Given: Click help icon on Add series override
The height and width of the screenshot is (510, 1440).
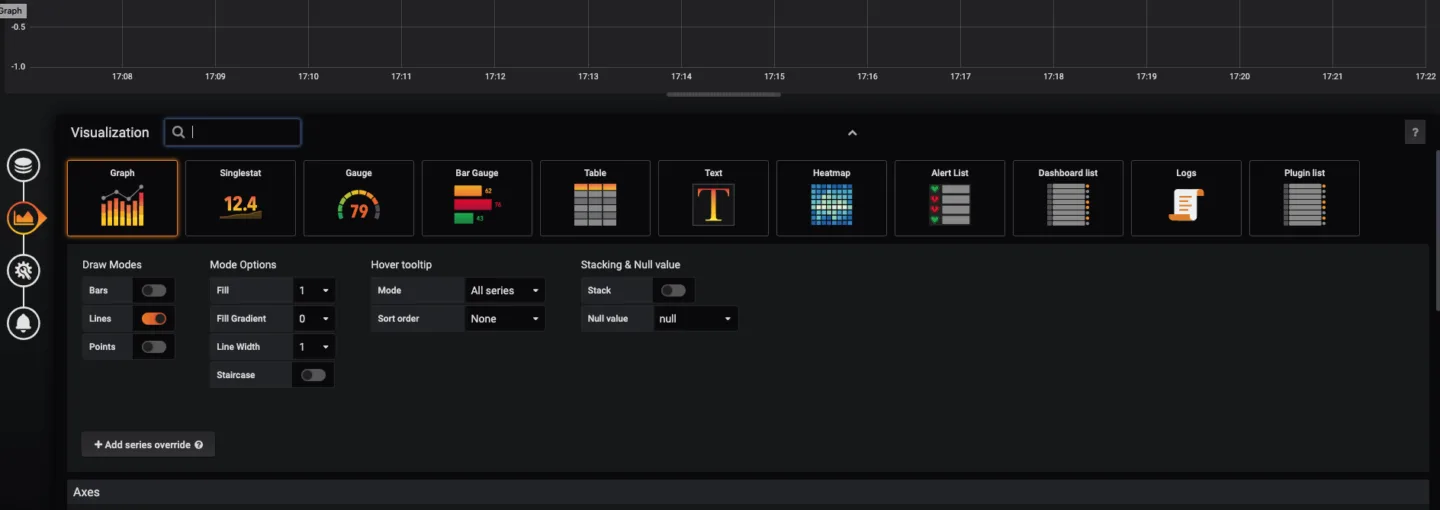Looking at the screenshot, I should 199,445.
